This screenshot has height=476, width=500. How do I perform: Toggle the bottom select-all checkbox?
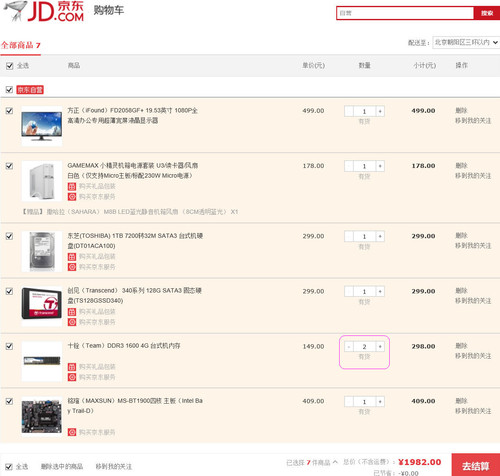[x=9, y=467]
